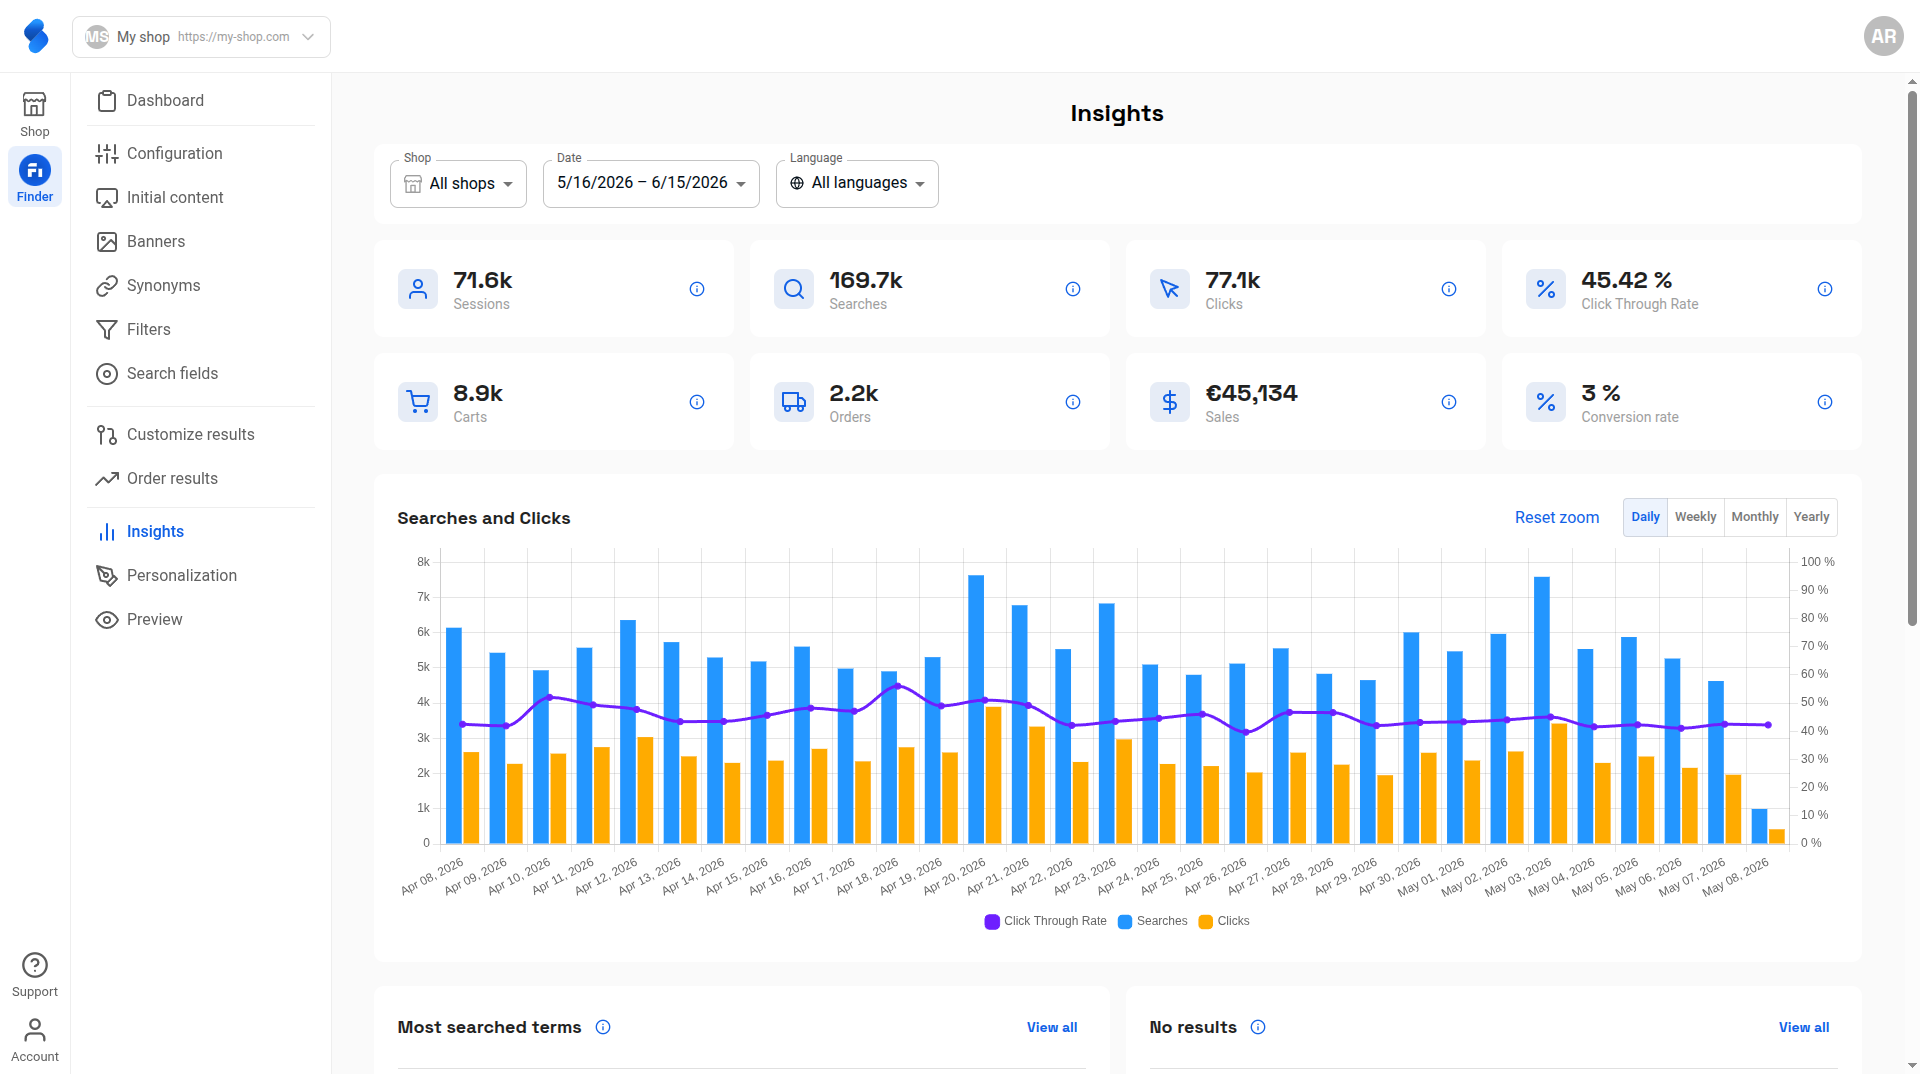
Task: Open the Account icon at the bottom left
Action: point(35,1029)
